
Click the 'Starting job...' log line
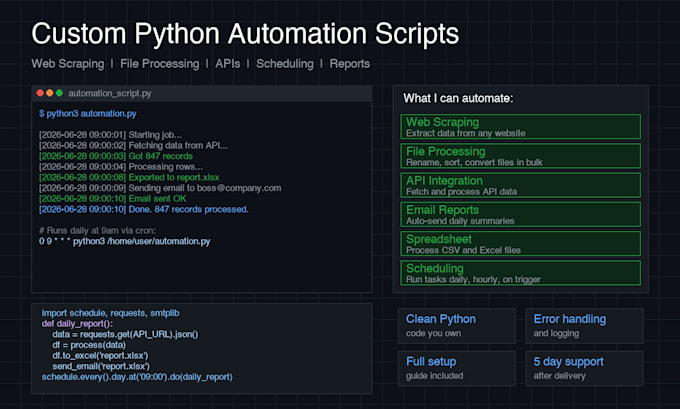pyautogui.click(x=110, y=135)
